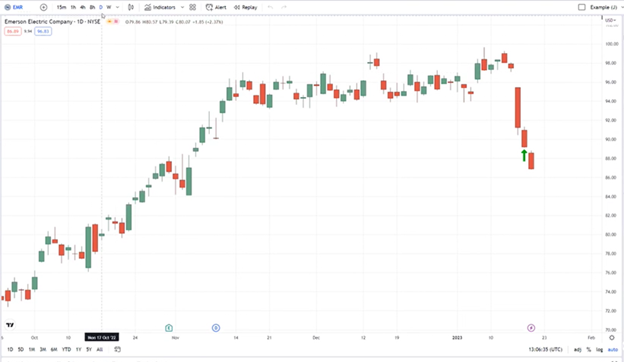Set date range to 3M
Screen dimensions: 624x362
click(x=43, y=349)
